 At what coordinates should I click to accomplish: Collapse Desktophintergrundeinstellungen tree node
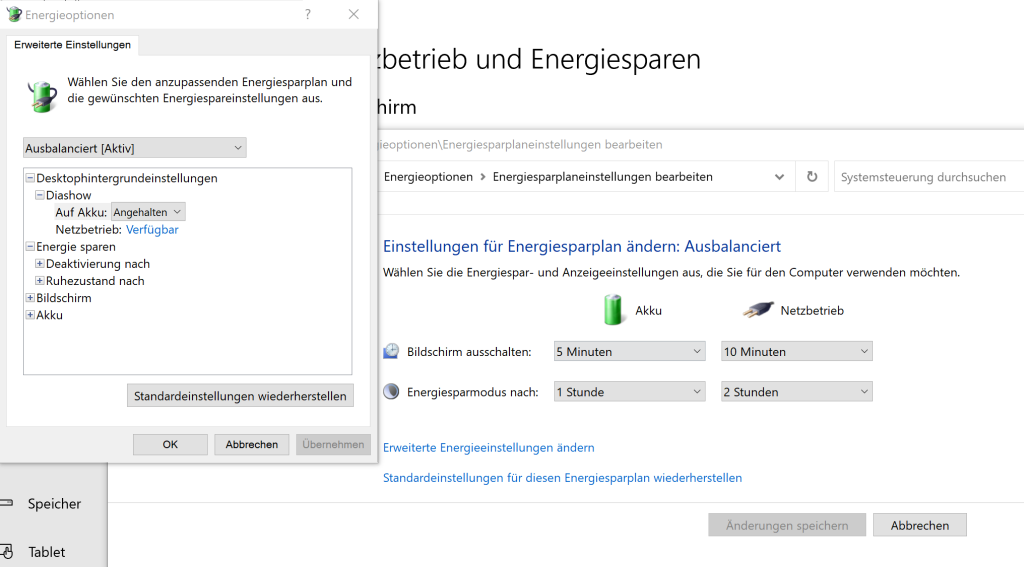(x=30, y=178)
